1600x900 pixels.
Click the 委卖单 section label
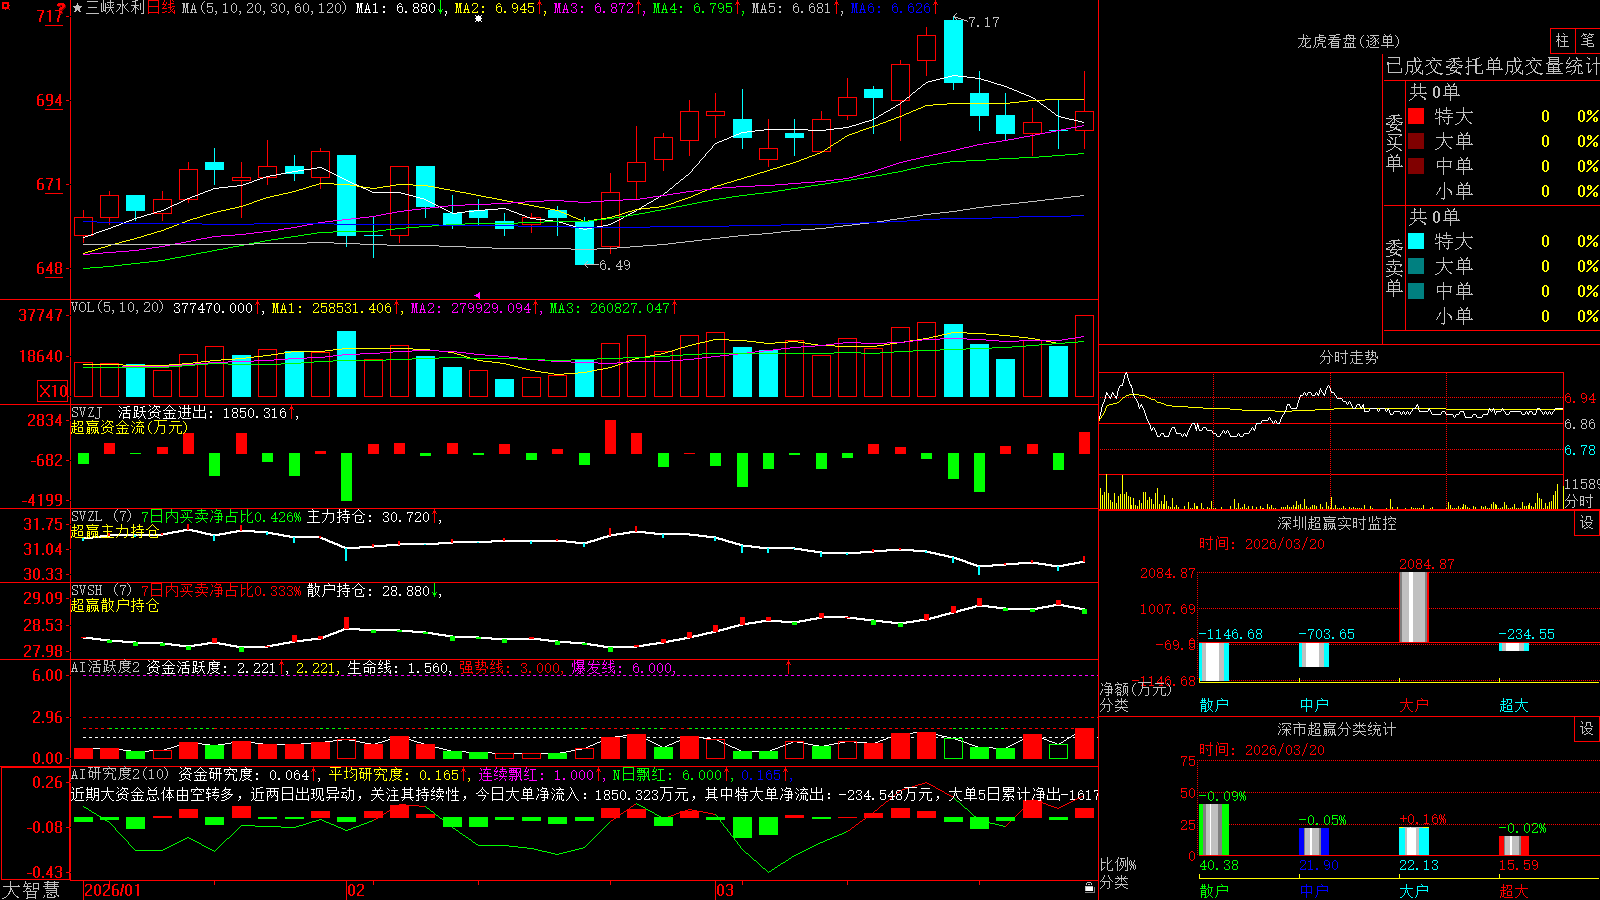[x=1394, y=267]
